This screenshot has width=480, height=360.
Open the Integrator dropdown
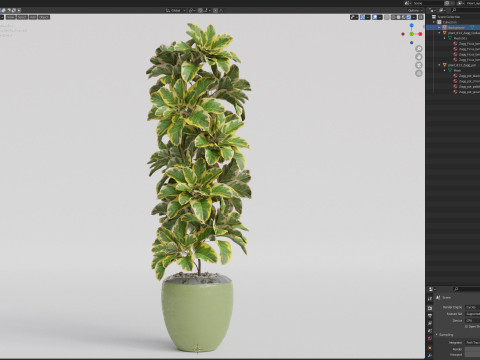tap(472, 342)
